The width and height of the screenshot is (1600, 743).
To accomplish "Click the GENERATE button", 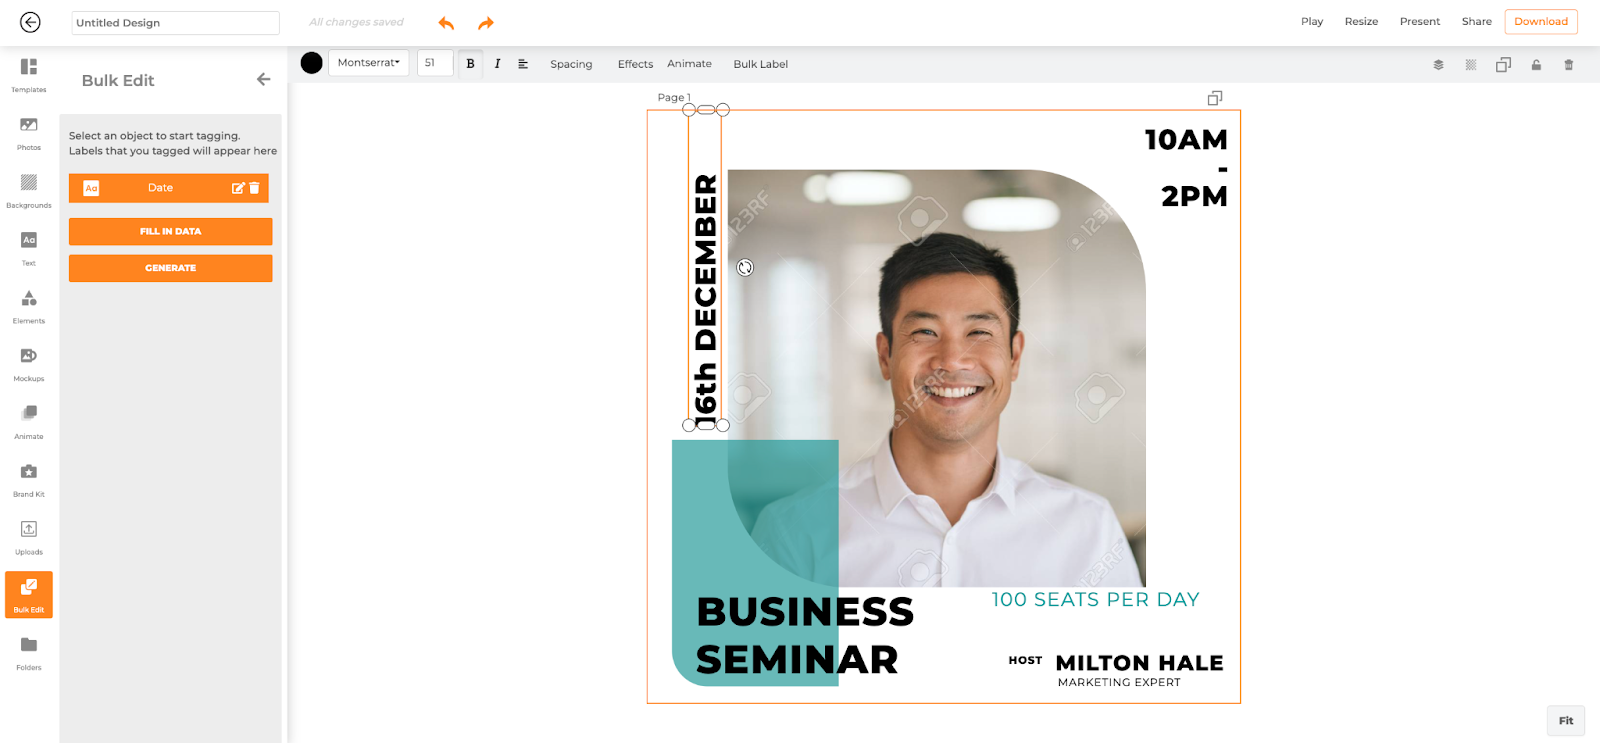I will pos(170,268).
